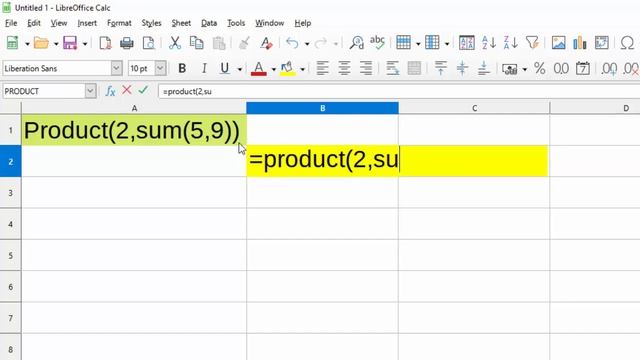Toggle Bold formatting
640x360 pixels.
point(182,69)
